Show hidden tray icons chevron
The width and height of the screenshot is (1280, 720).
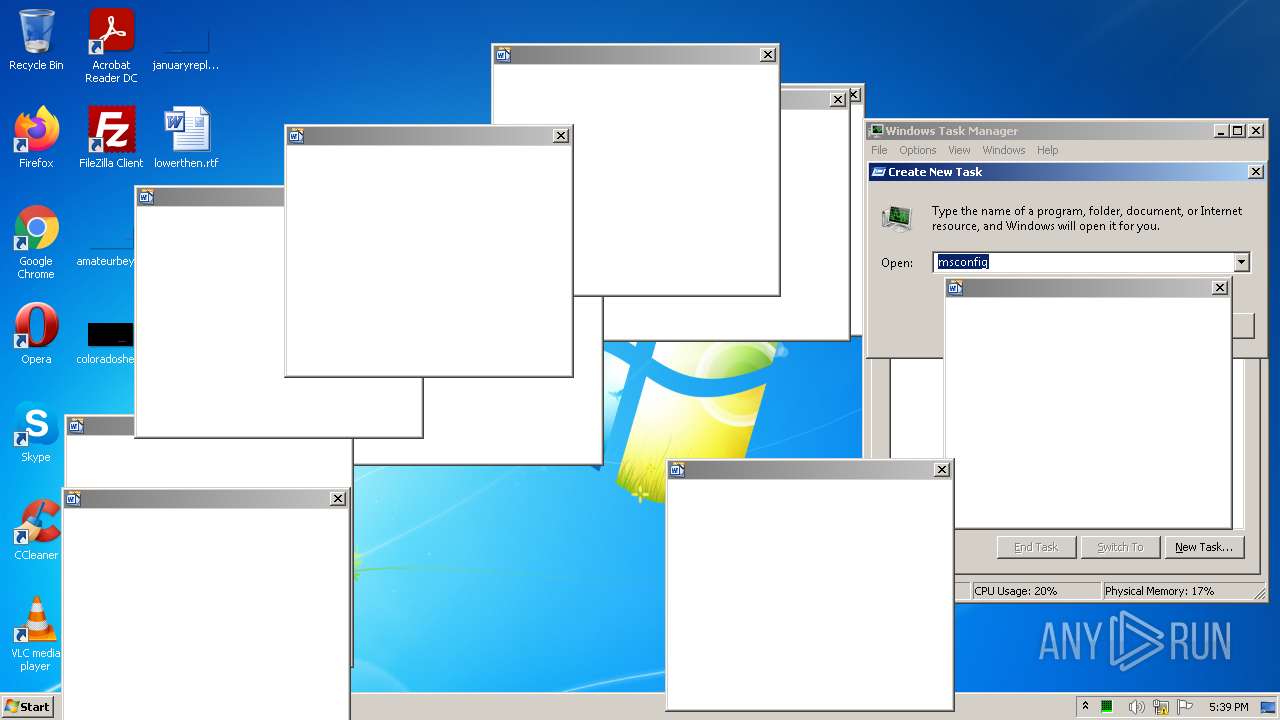[1085, 707]
